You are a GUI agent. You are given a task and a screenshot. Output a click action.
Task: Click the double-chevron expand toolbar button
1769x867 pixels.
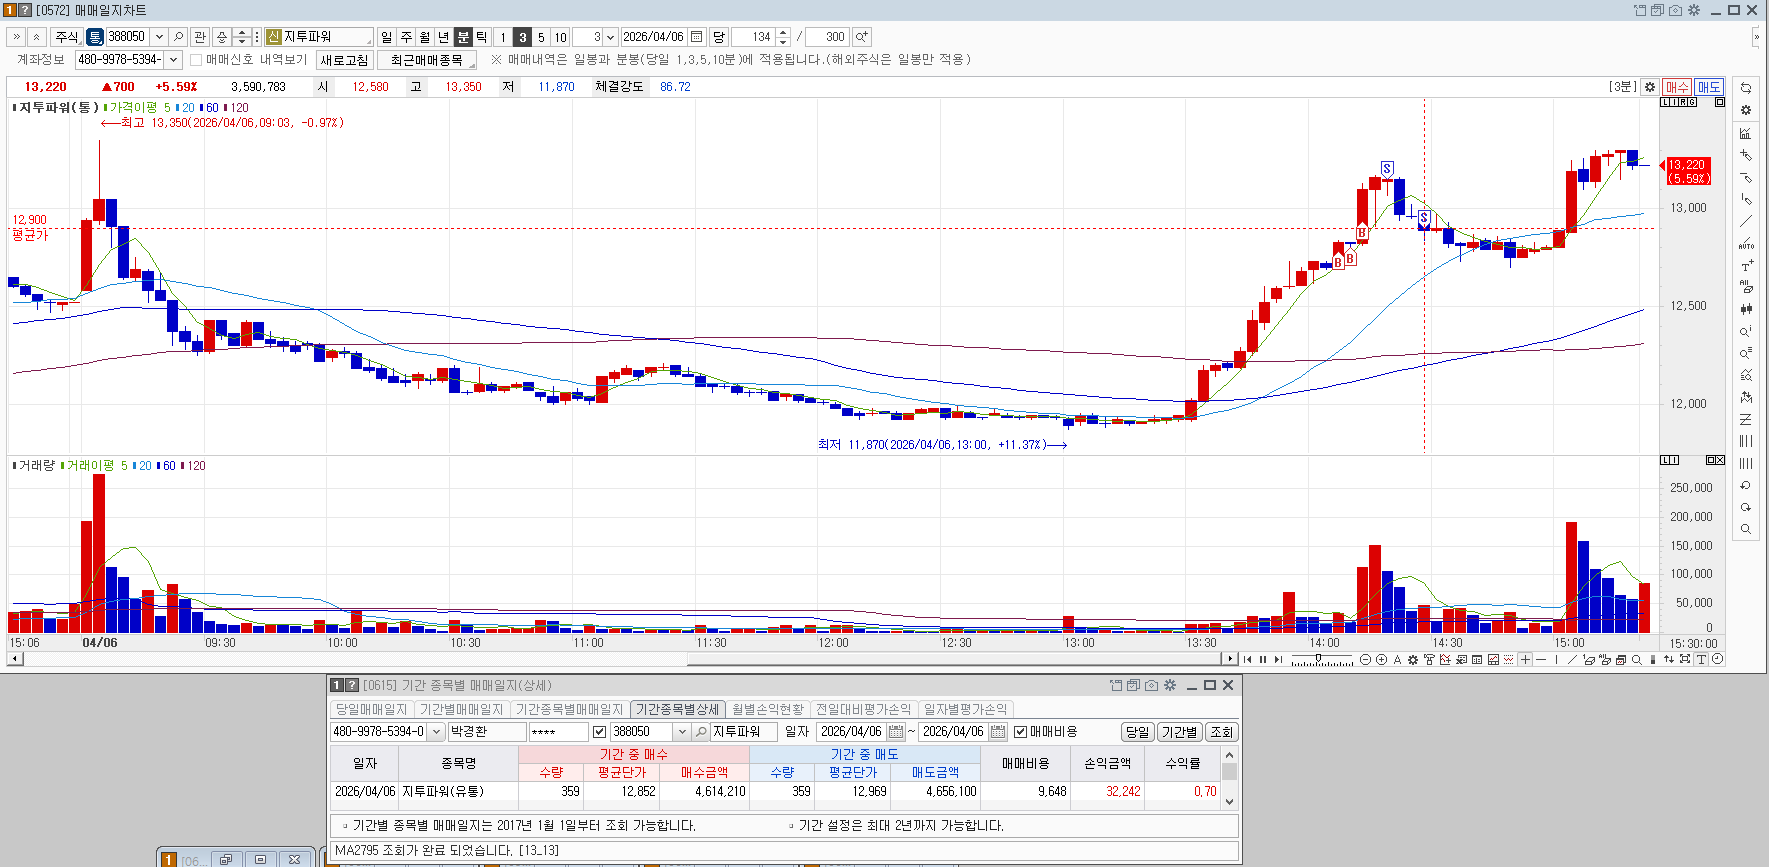tap(16, 37)
